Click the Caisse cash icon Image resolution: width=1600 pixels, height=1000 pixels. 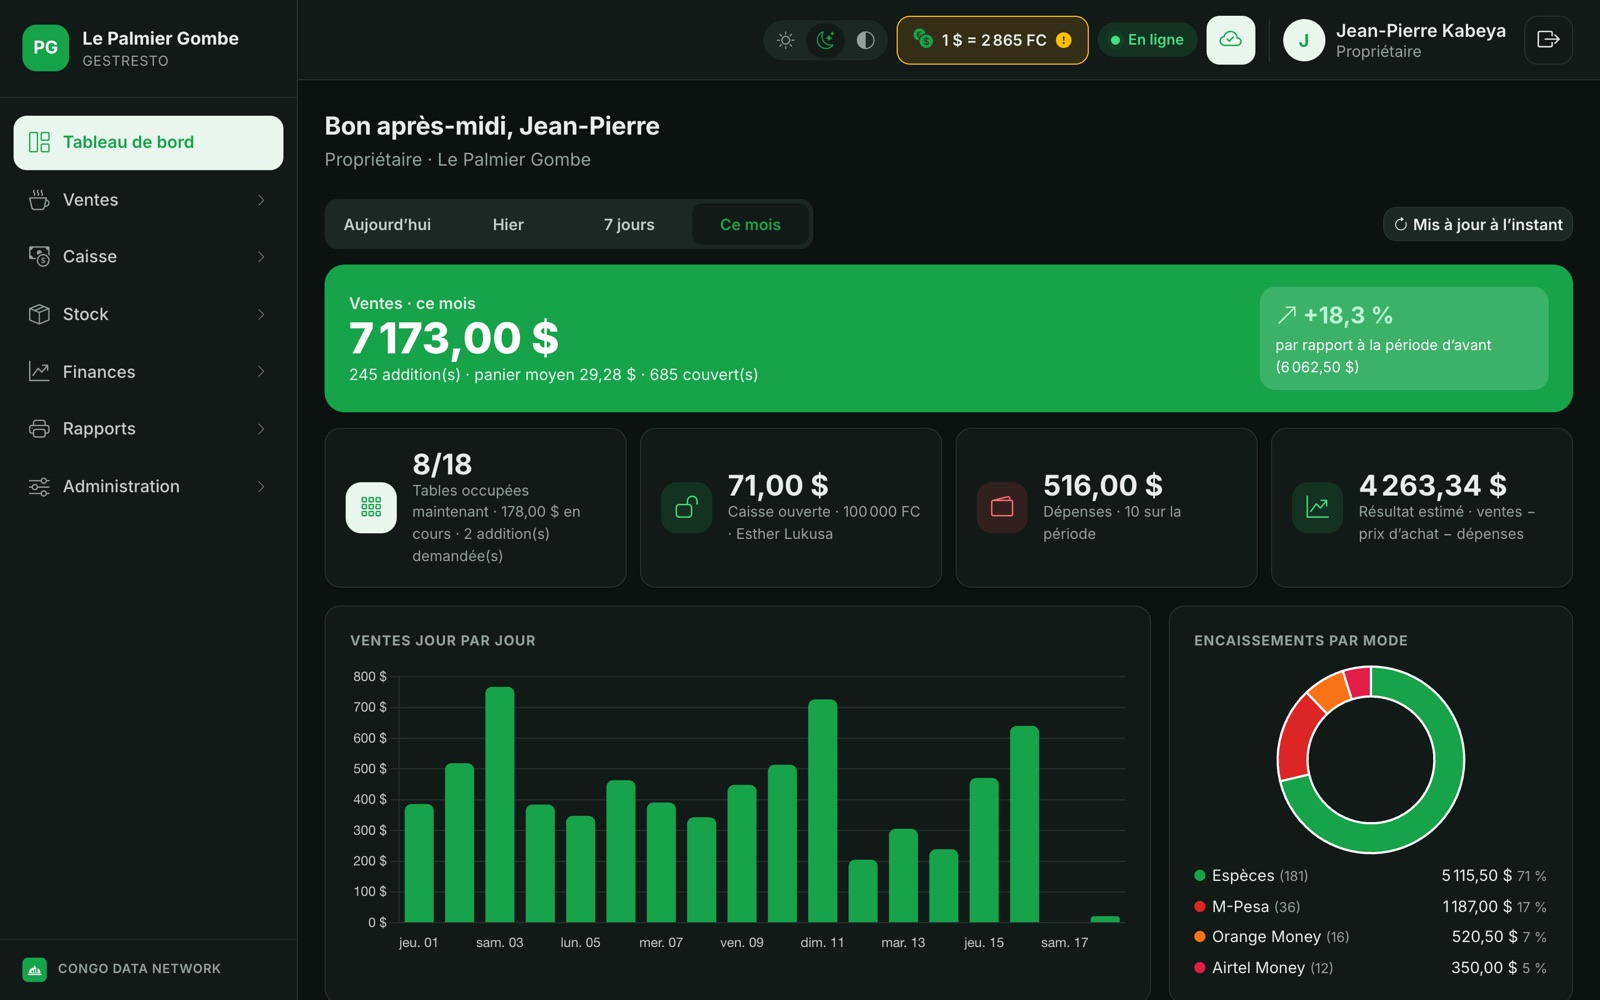tap(39, 257)
